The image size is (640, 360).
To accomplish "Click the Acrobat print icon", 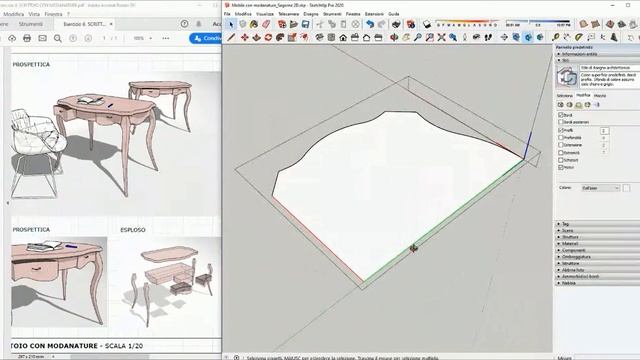I will 27,38.
